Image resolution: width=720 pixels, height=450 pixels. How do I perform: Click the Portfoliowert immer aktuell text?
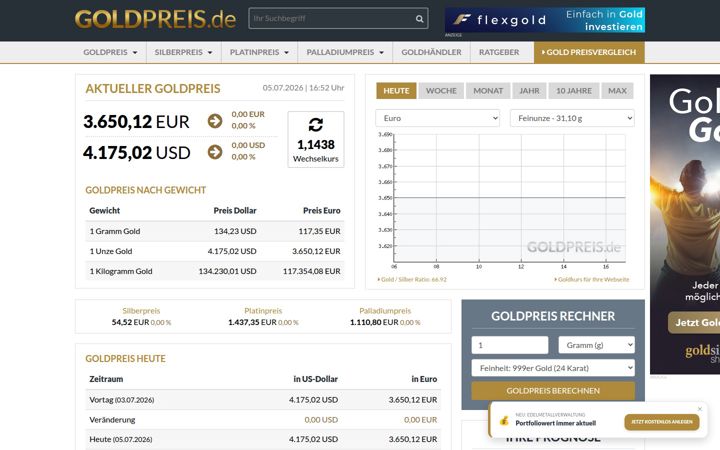pos(556,423)
